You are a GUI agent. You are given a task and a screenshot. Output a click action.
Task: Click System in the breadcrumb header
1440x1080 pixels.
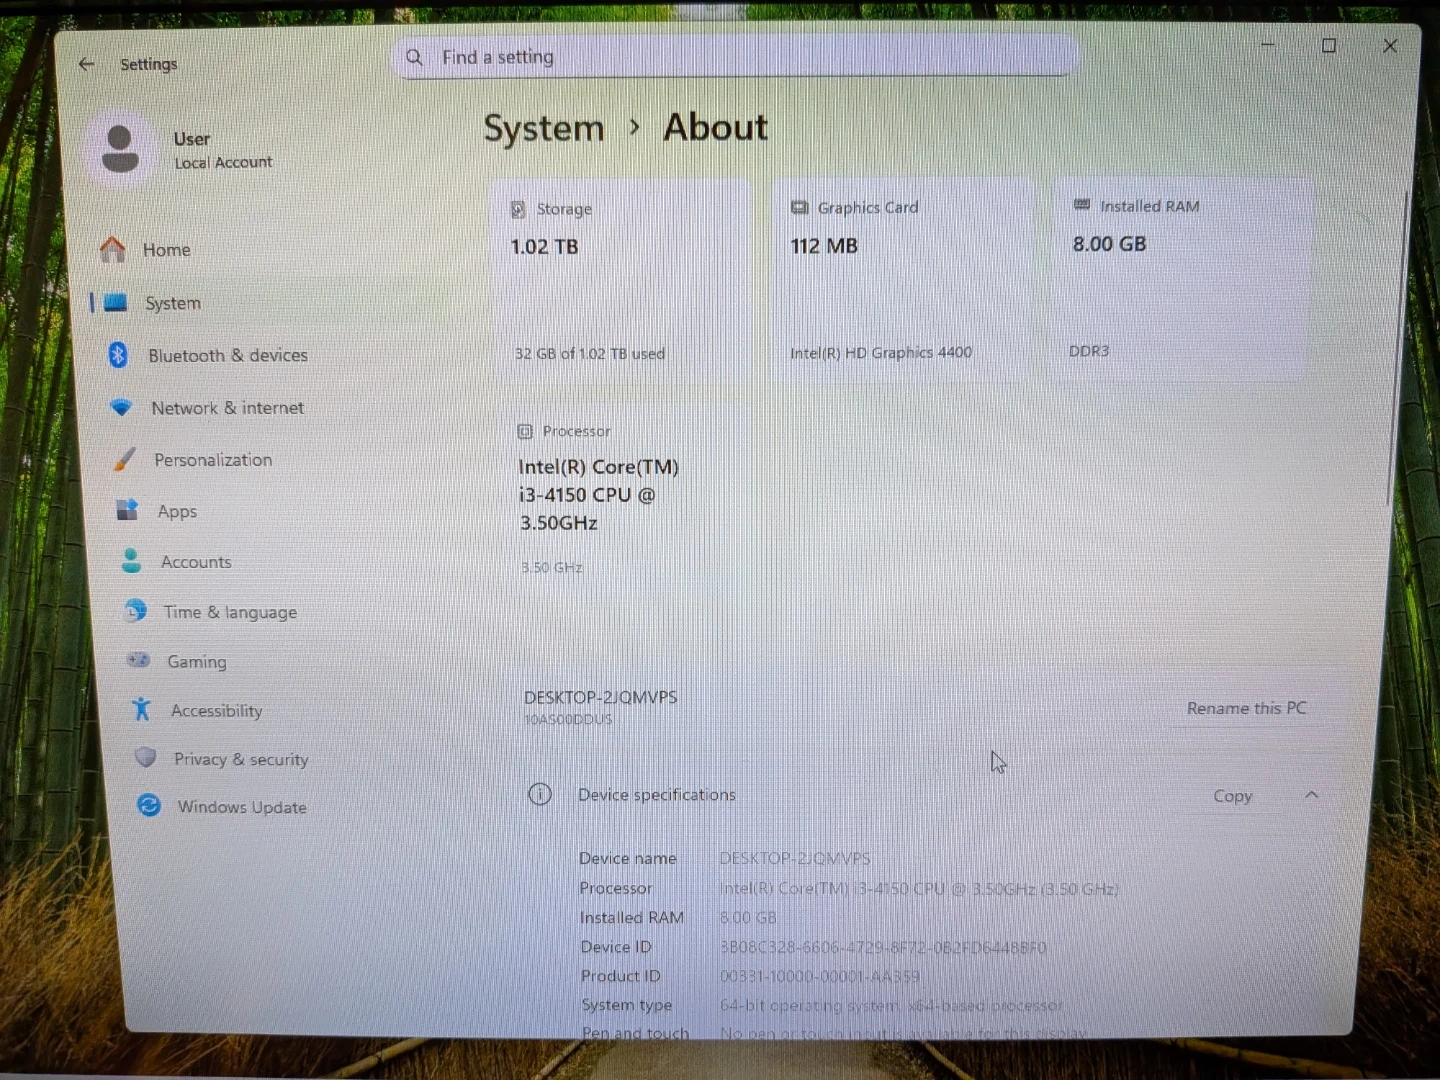click(x=543, y=129)
